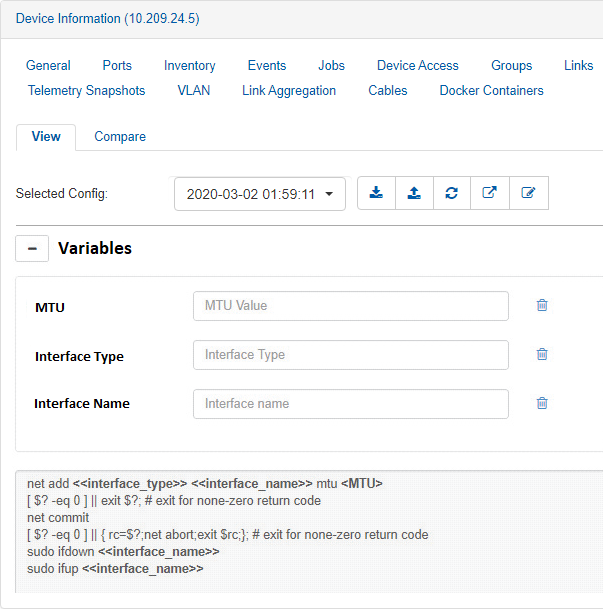
Task: Open the Selected Config date dropdown
Action: tap(260, 194)
